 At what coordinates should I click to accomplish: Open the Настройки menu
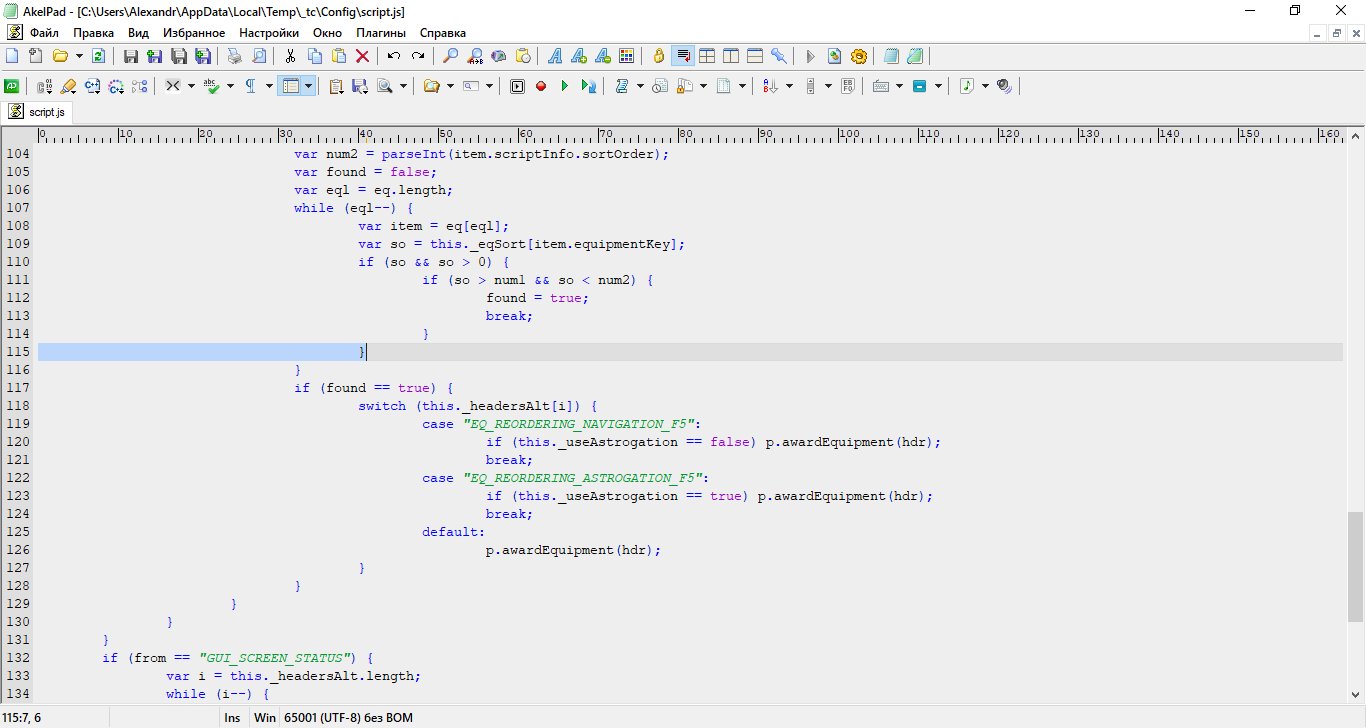tap(268, 33)
